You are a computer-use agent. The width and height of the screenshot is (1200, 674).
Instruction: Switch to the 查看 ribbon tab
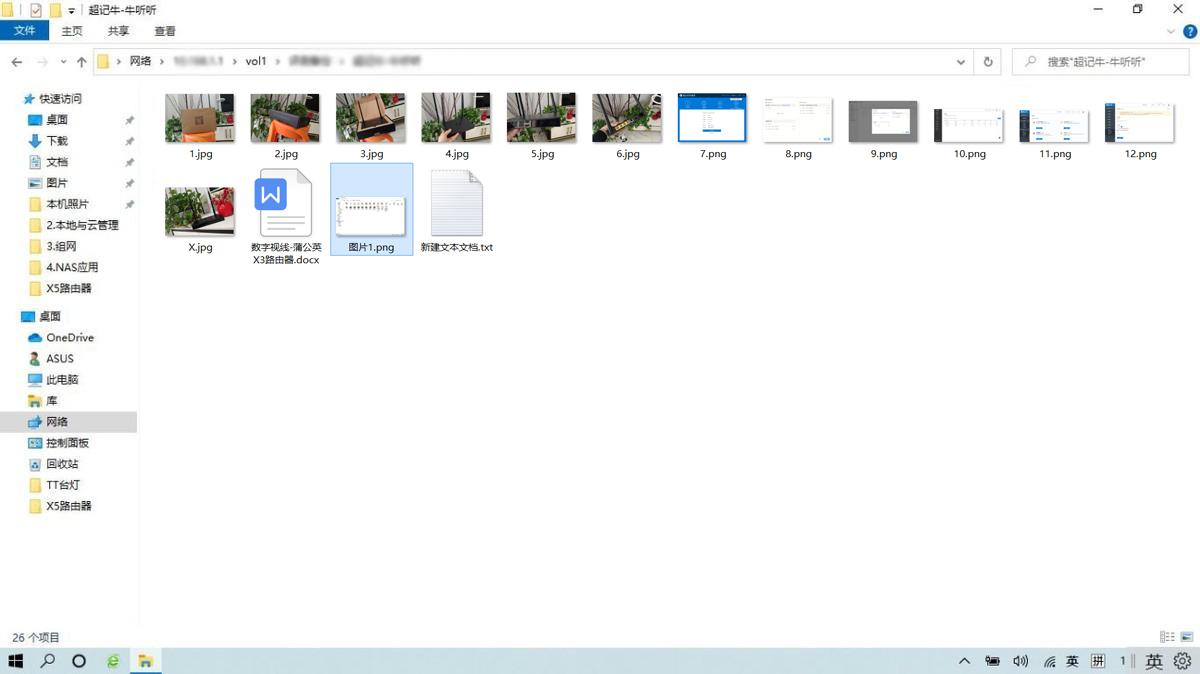(x=165, y=31)
